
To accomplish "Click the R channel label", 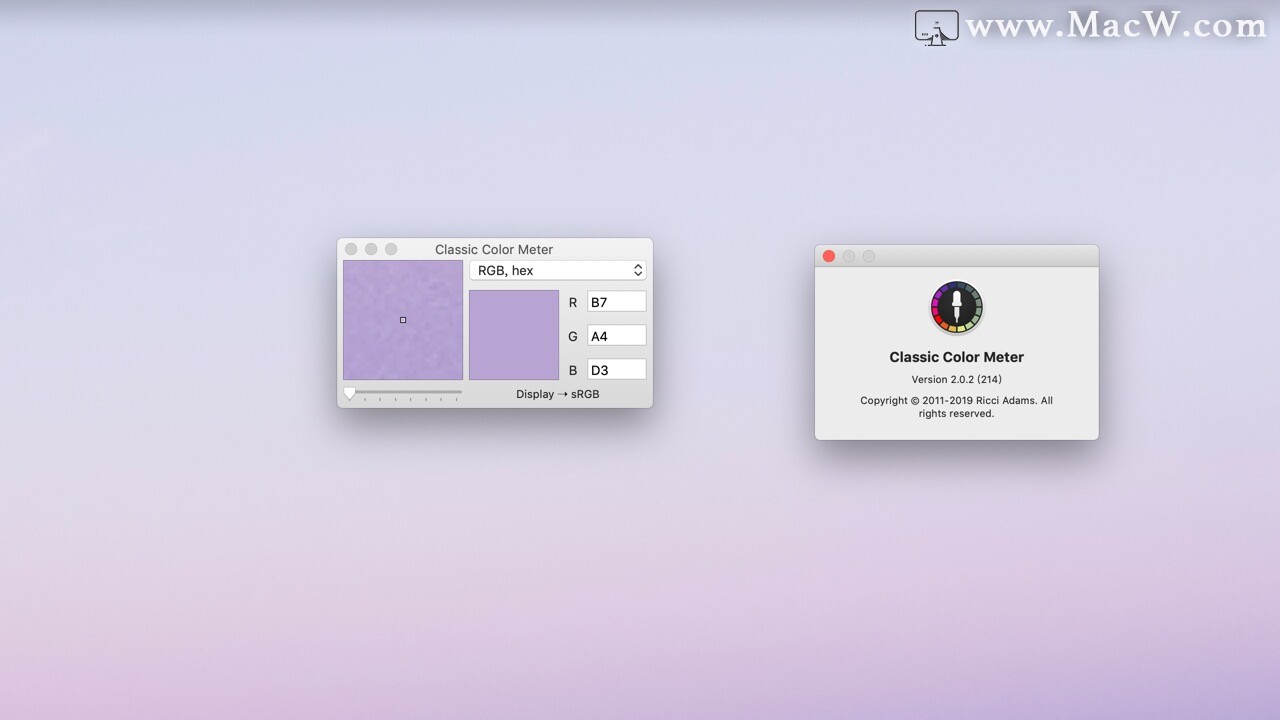I will click(x=573, y=302).
